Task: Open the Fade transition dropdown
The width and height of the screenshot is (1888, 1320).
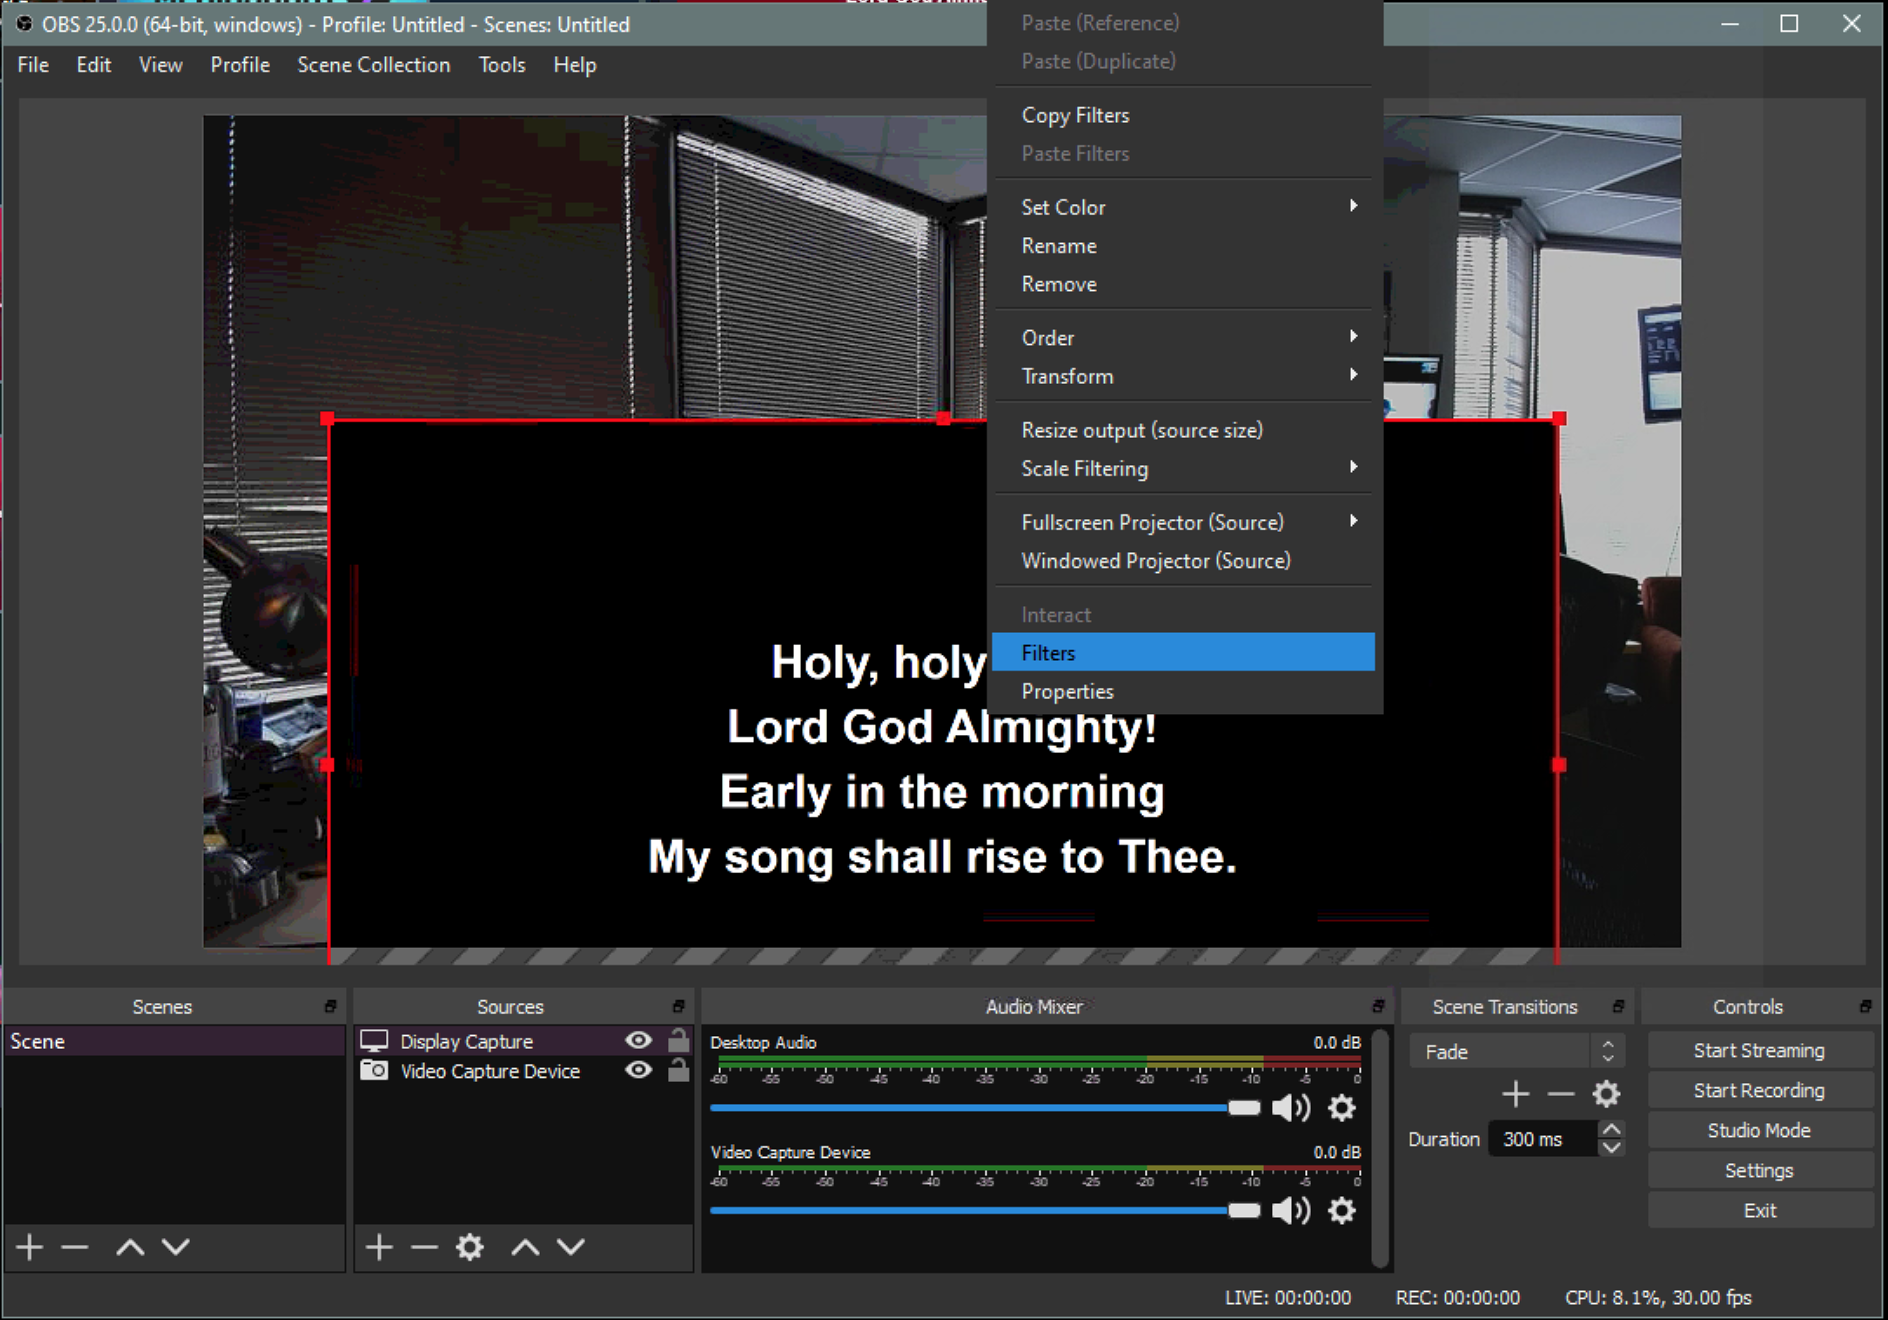Action: 1516,1052
